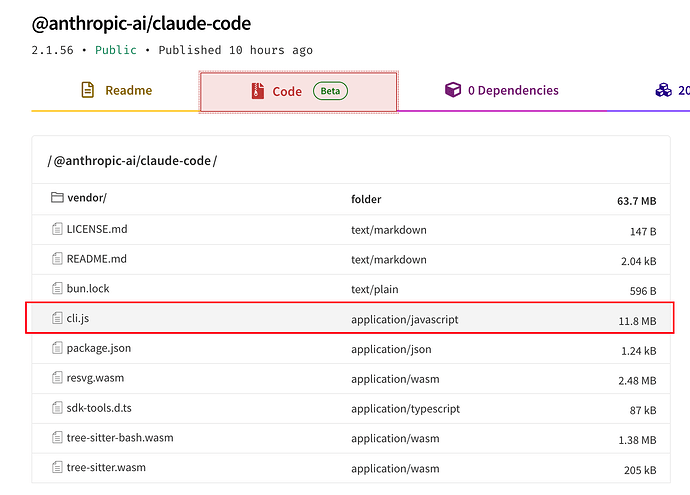Click application/typescript type of sdk-tools.d.ts
This screenshot has height=495, width=690.
tap(405, 409)
